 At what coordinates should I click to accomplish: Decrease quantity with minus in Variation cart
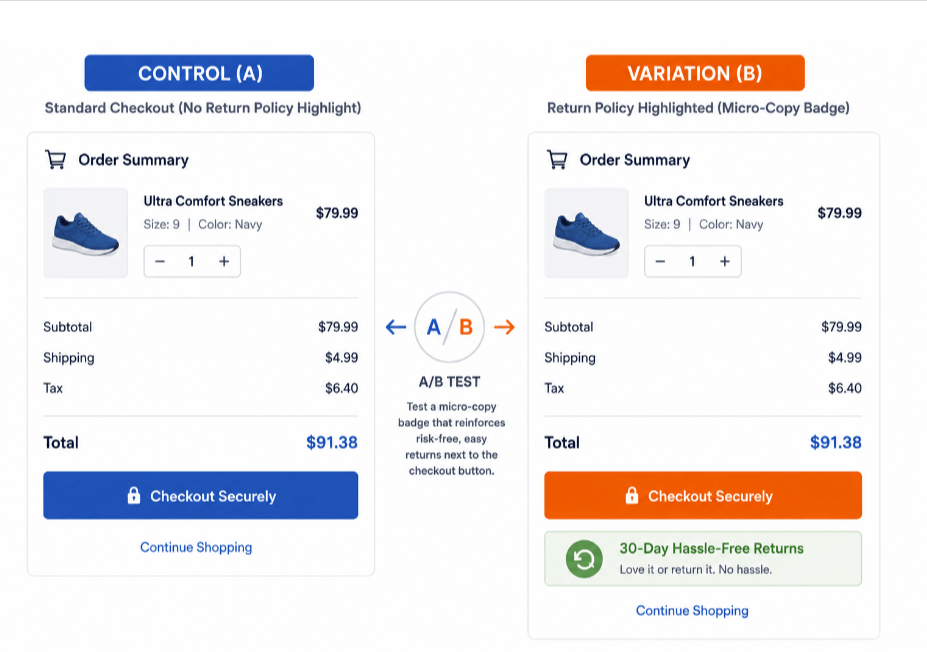tap(660, 261)
